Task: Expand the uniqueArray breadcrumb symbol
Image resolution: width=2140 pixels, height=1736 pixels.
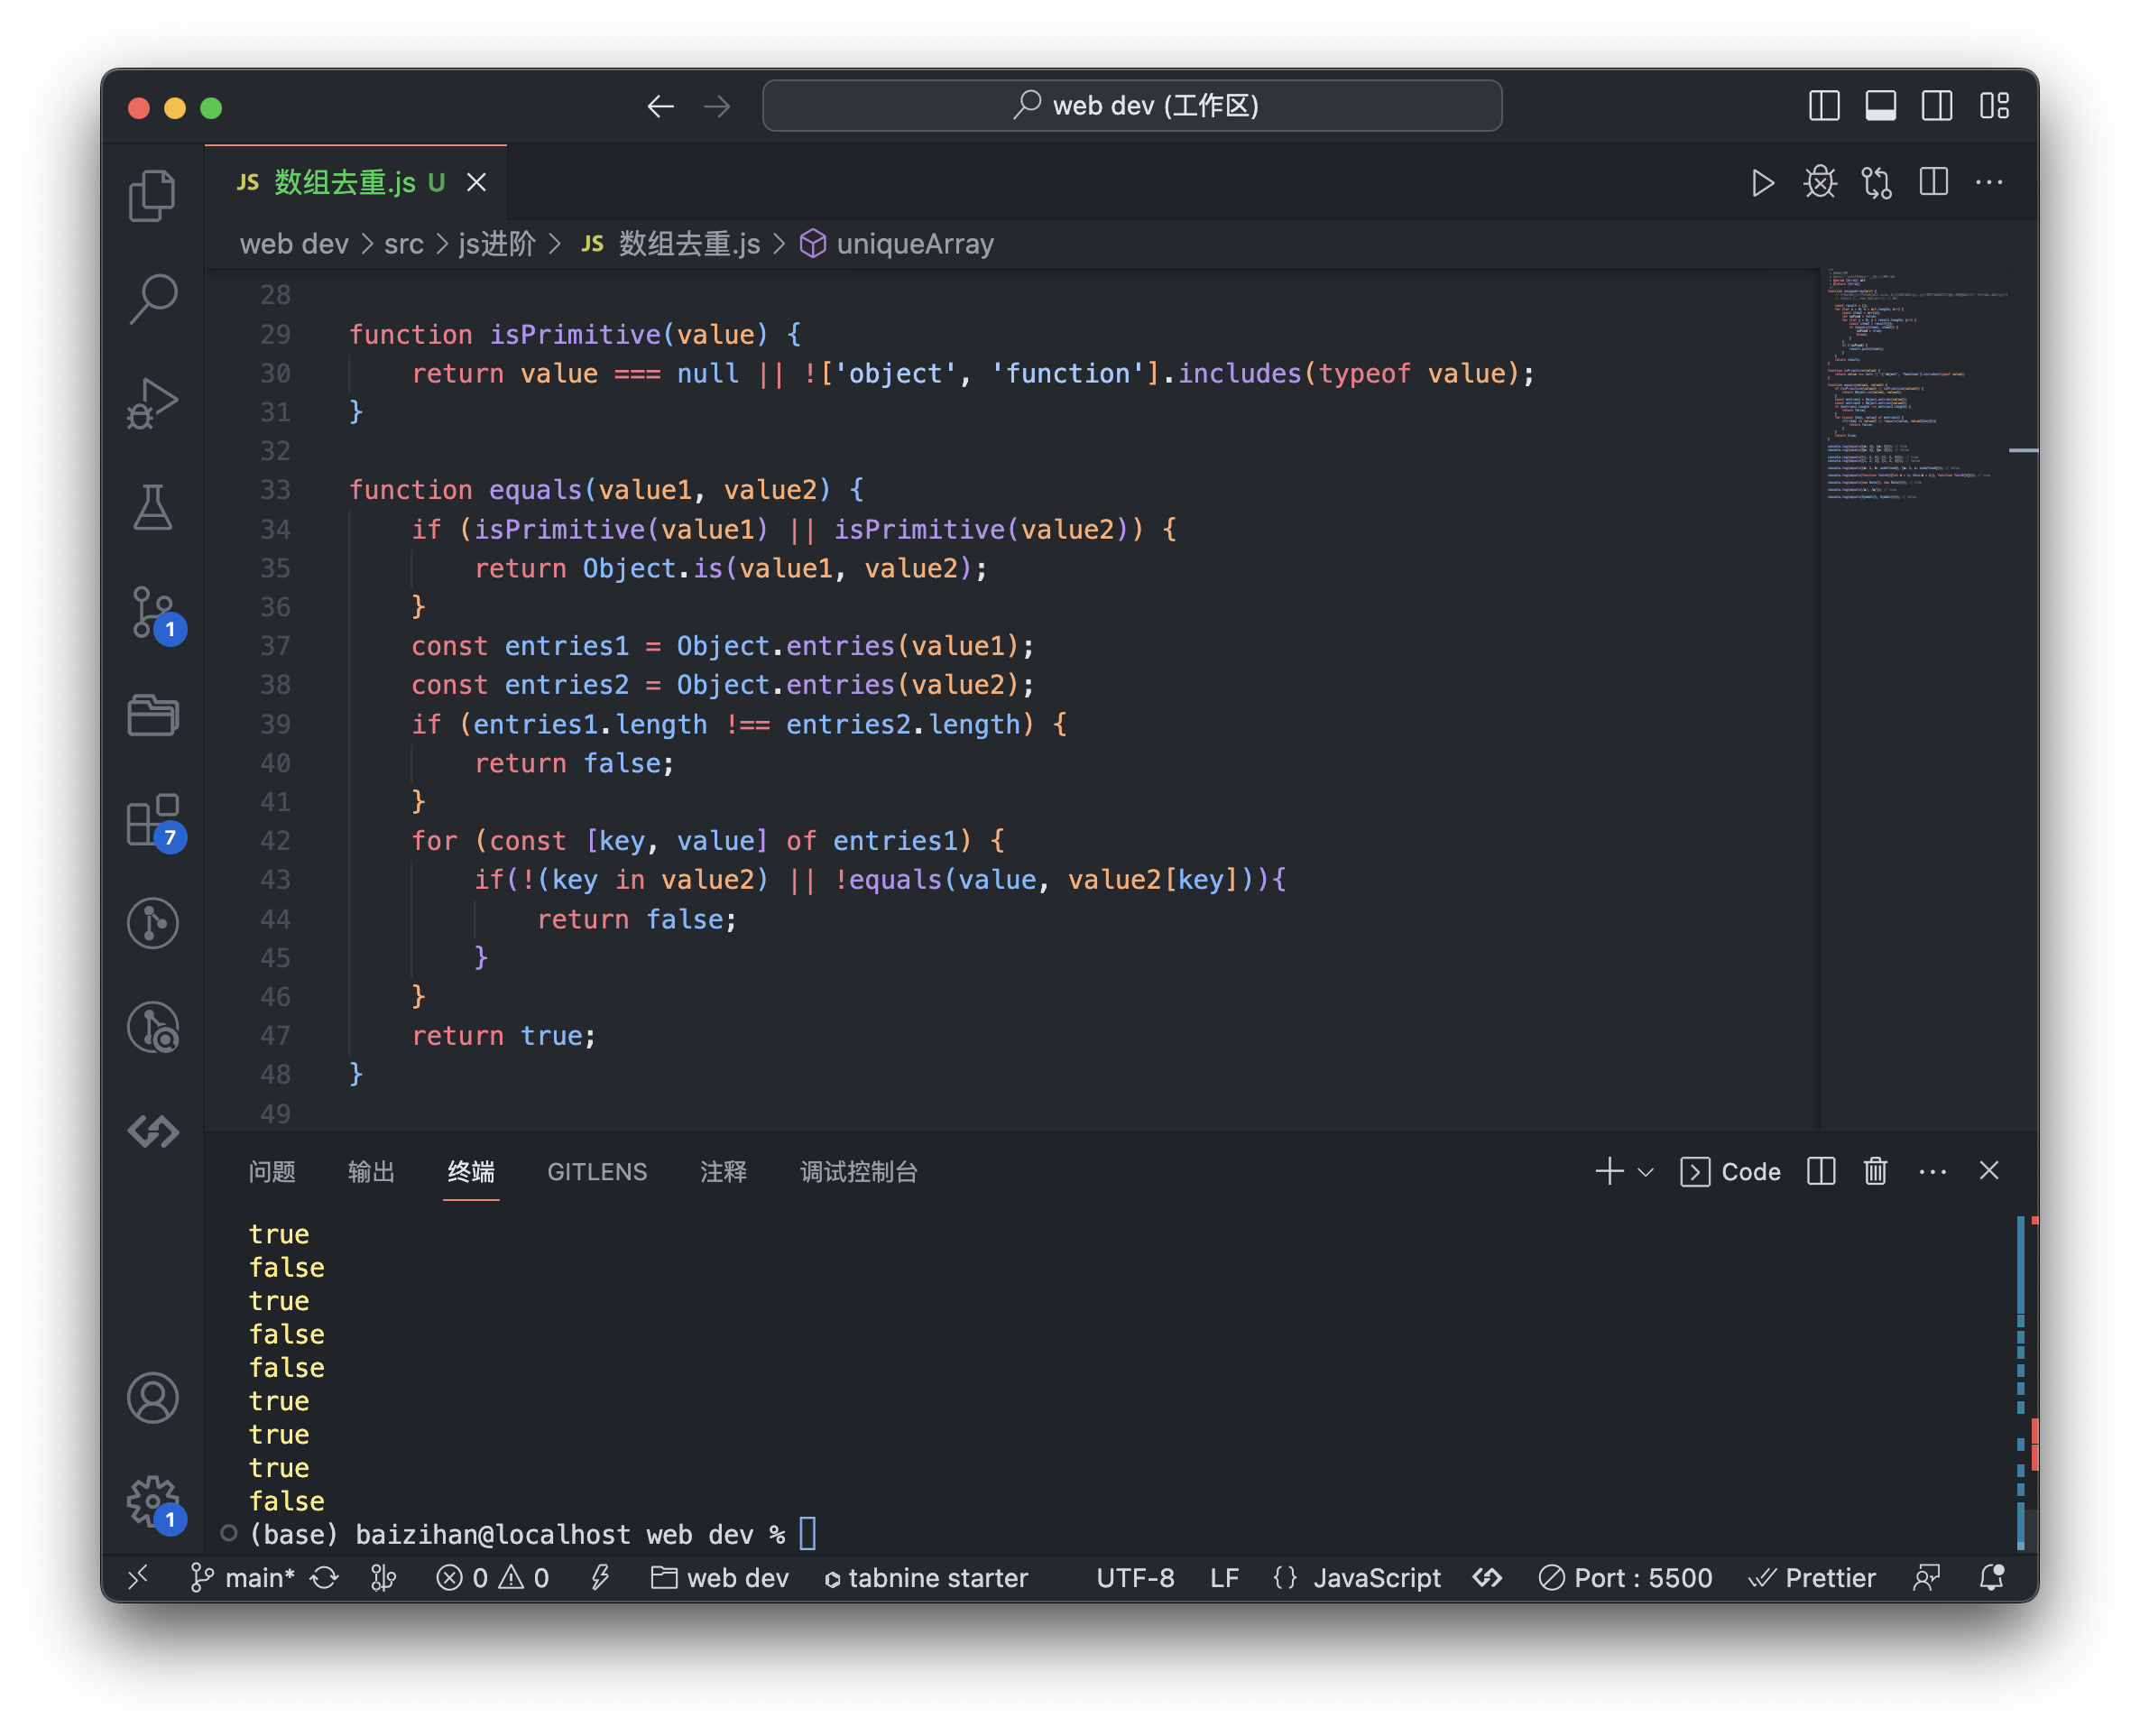Action: (x=914, y=244)
